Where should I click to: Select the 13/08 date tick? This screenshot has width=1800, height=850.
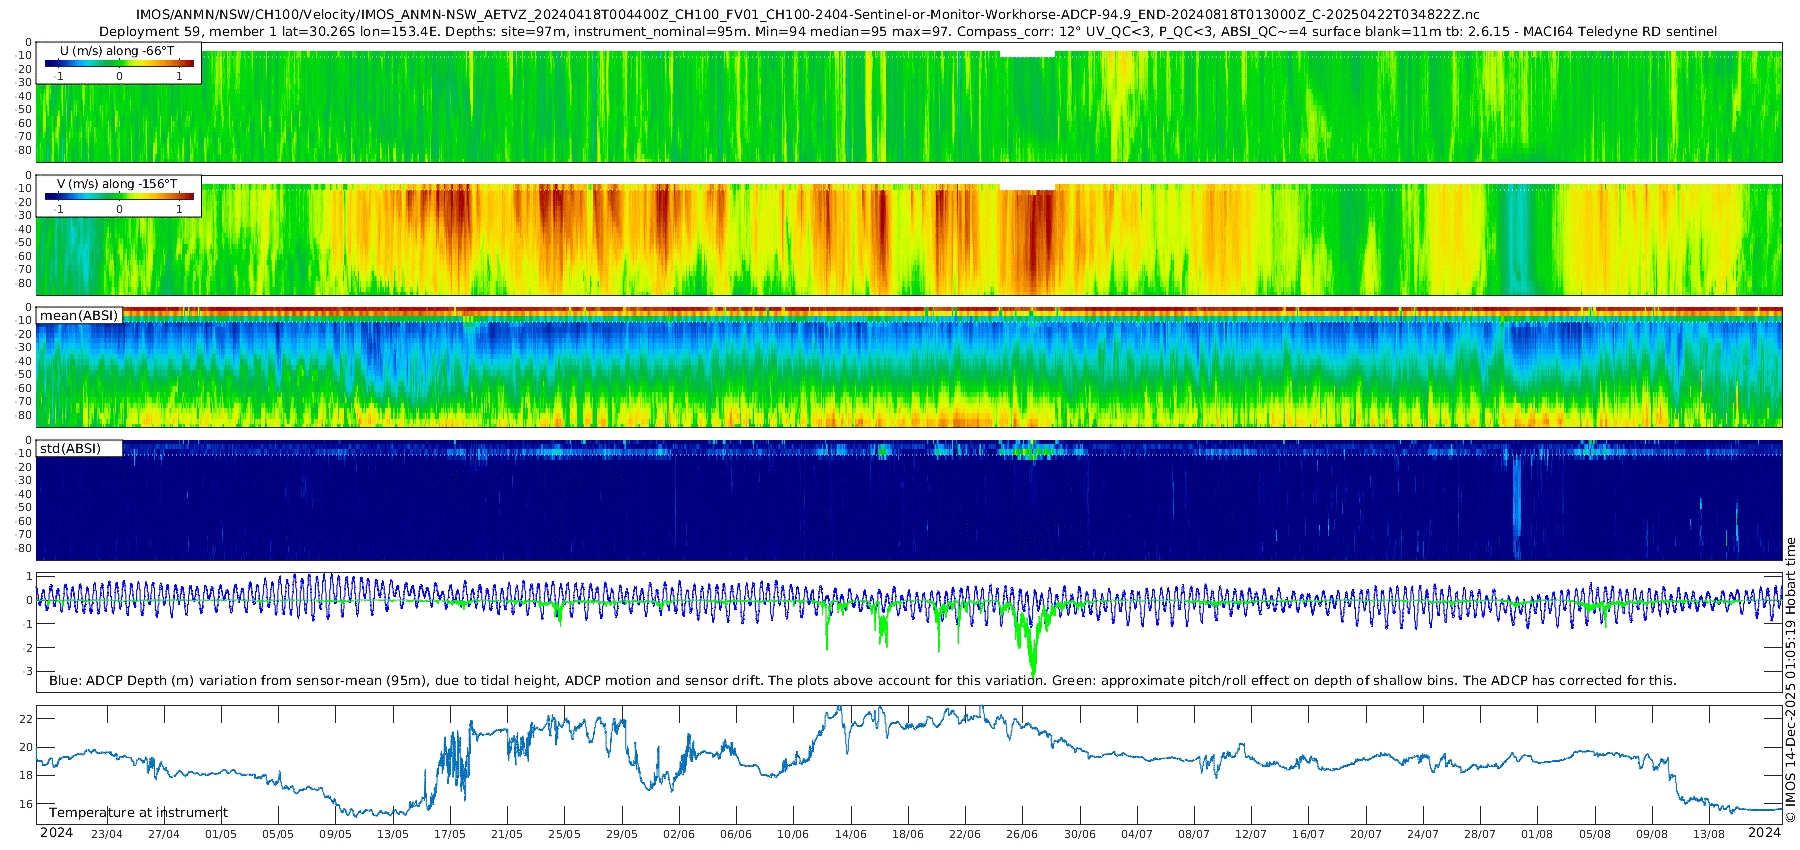pos(1709,834)
